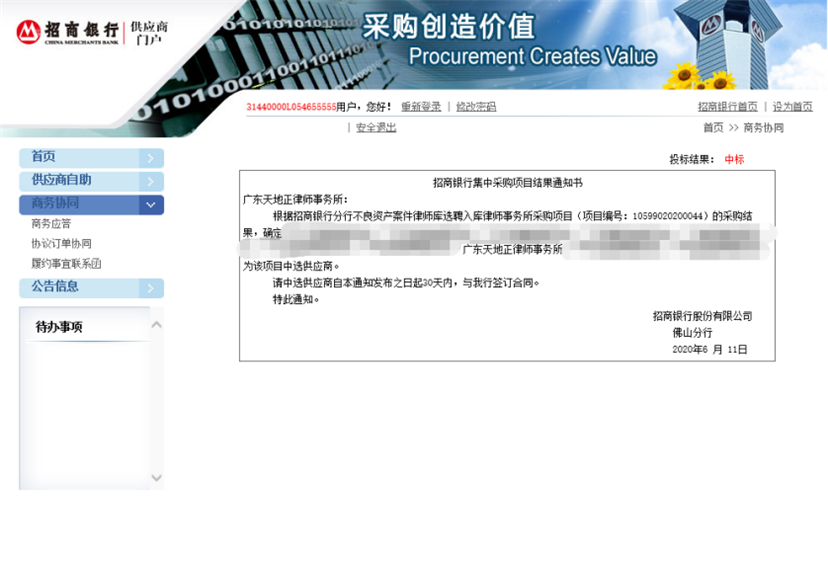Click the date 2020年6月11日
Screen dimensions: 828x565
coord(710,350)
